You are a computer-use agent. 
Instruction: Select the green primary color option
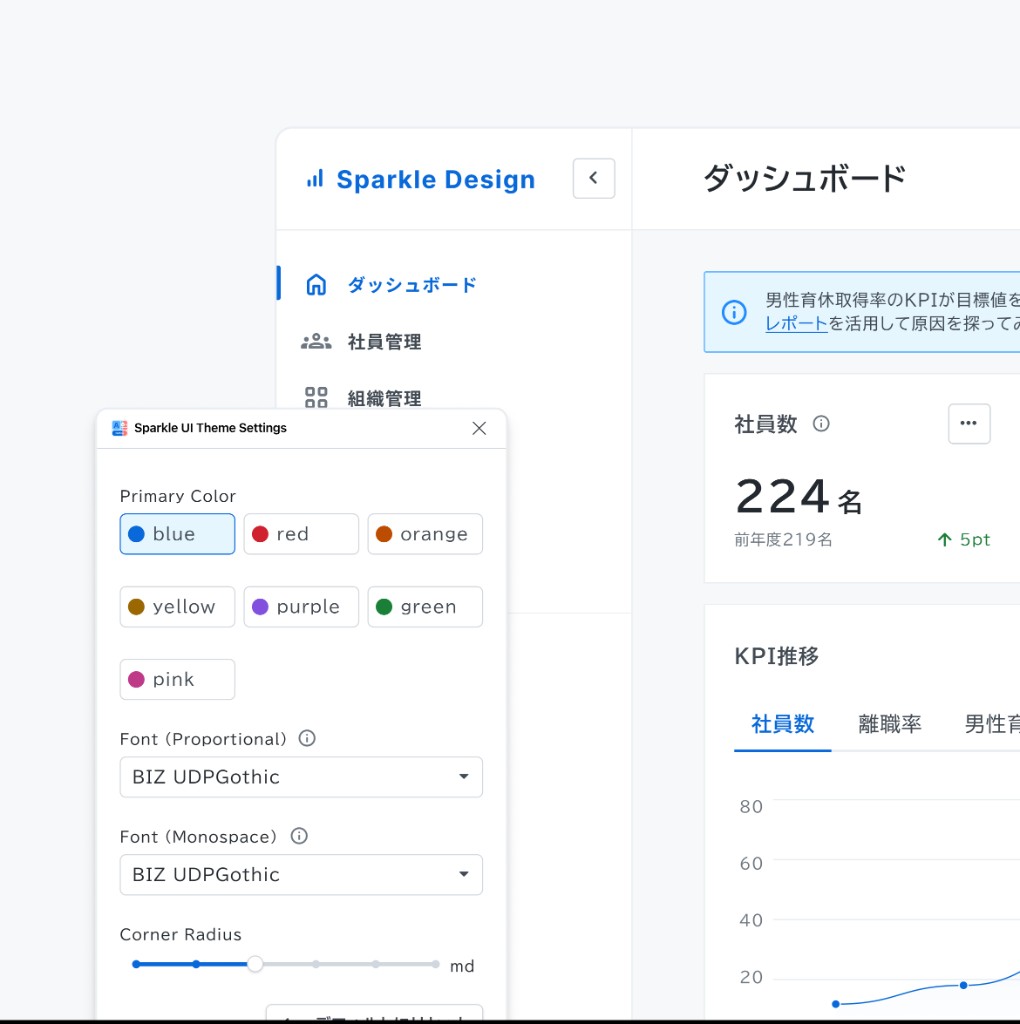(x=425, y=607)
